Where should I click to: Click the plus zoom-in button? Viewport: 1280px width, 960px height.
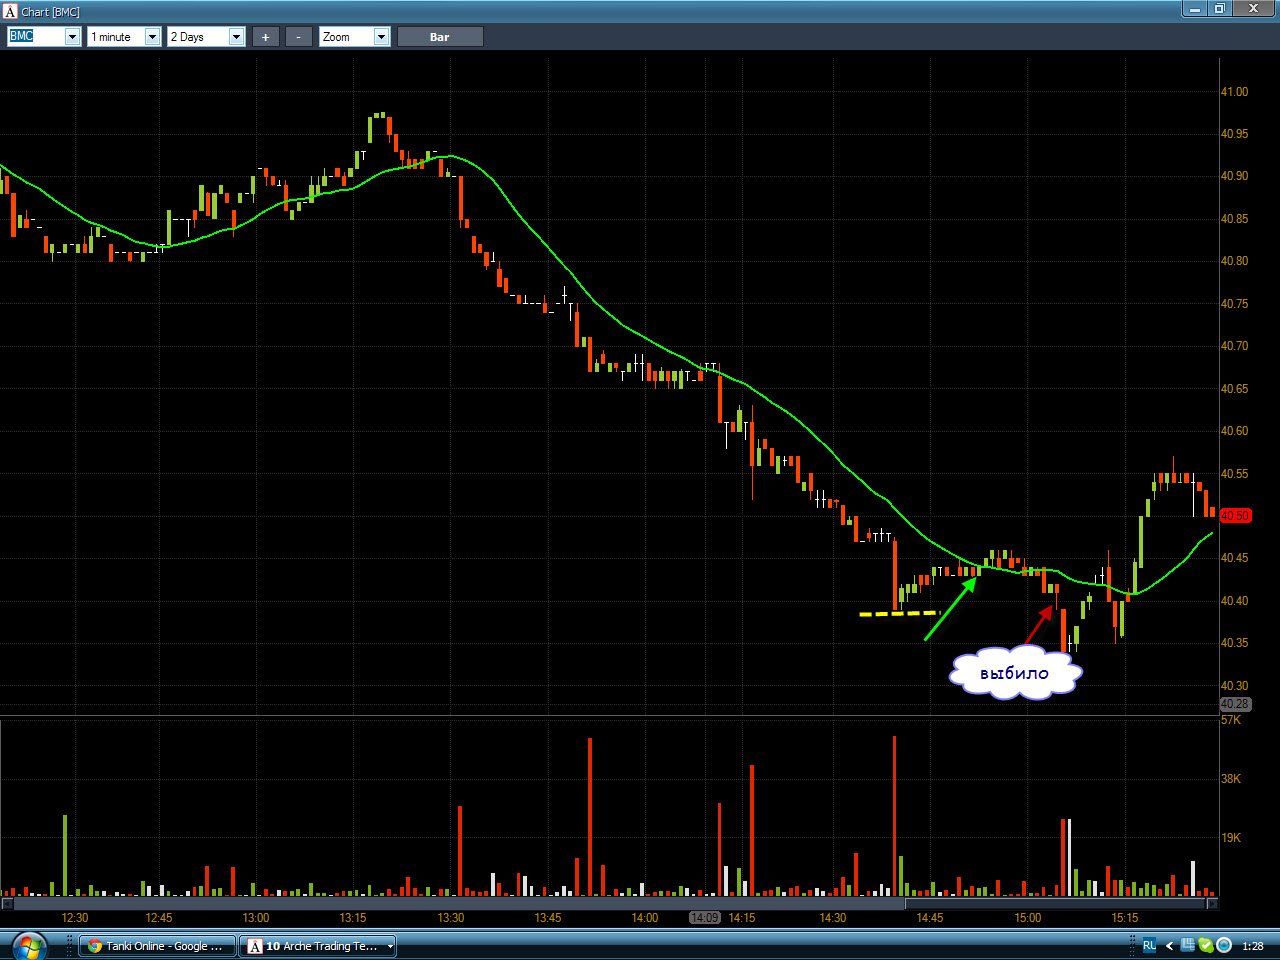pos(265,37)
